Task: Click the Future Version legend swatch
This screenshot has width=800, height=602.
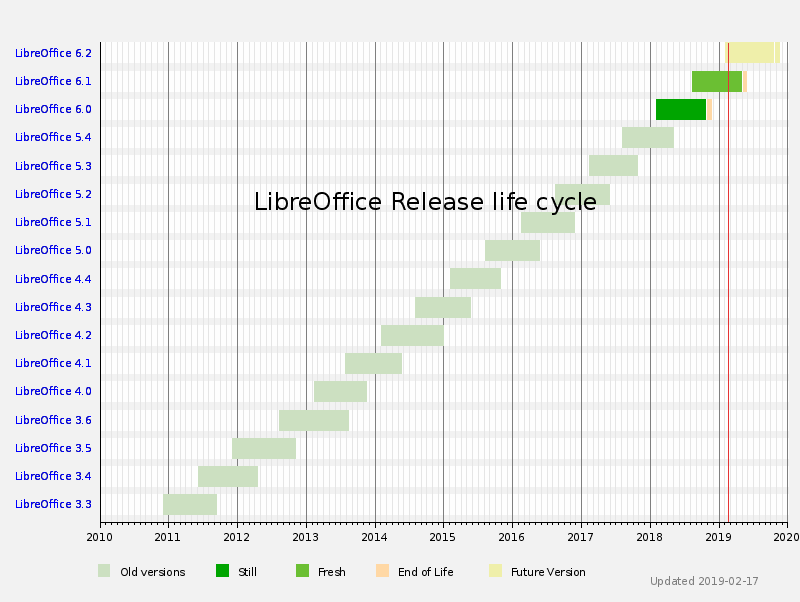Action: click(x=495, y=571)
